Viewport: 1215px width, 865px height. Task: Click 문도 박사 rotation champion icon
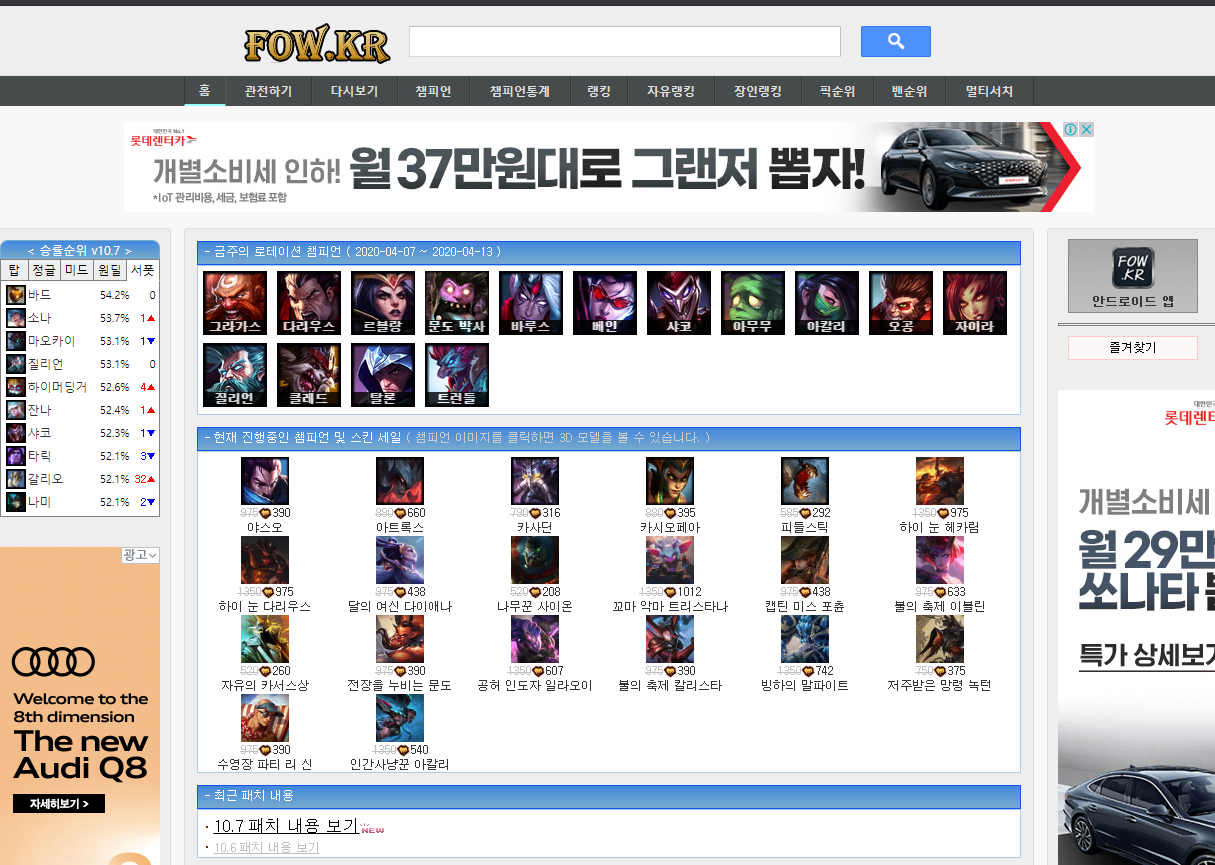tap(457, 303)
